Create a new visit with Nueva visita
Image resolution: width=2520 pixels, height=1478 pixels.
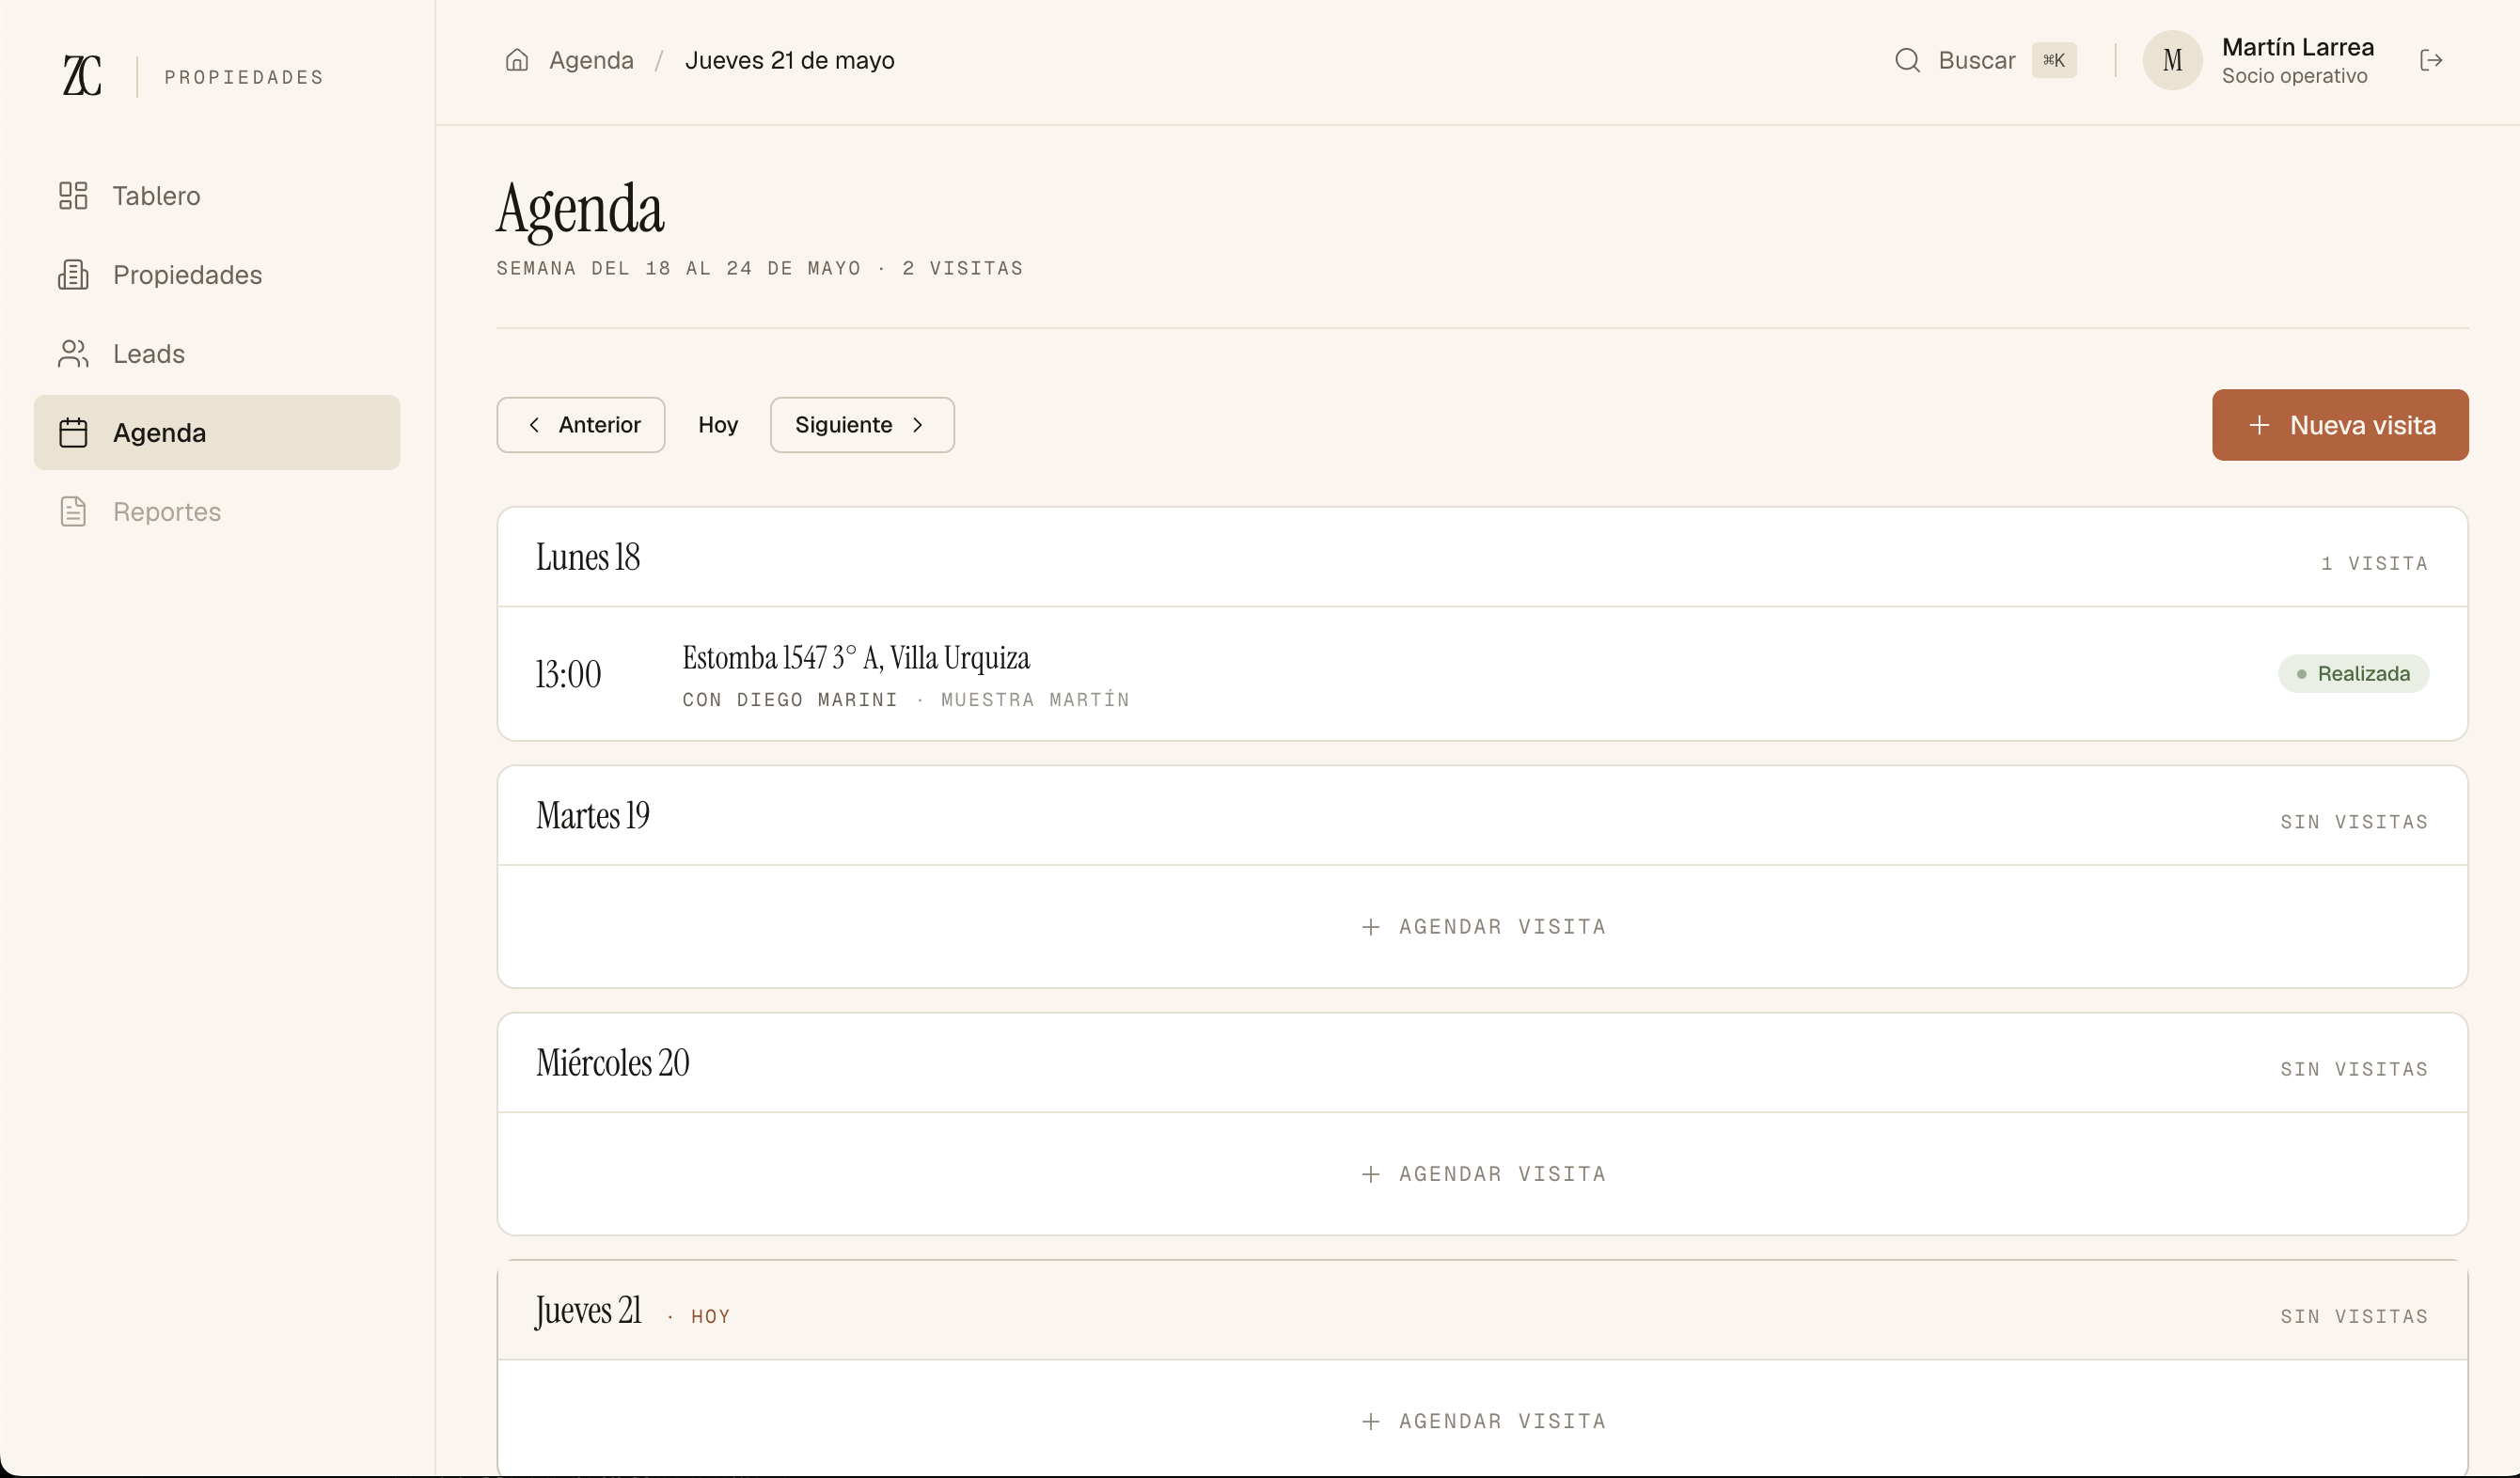point(2340,425)
